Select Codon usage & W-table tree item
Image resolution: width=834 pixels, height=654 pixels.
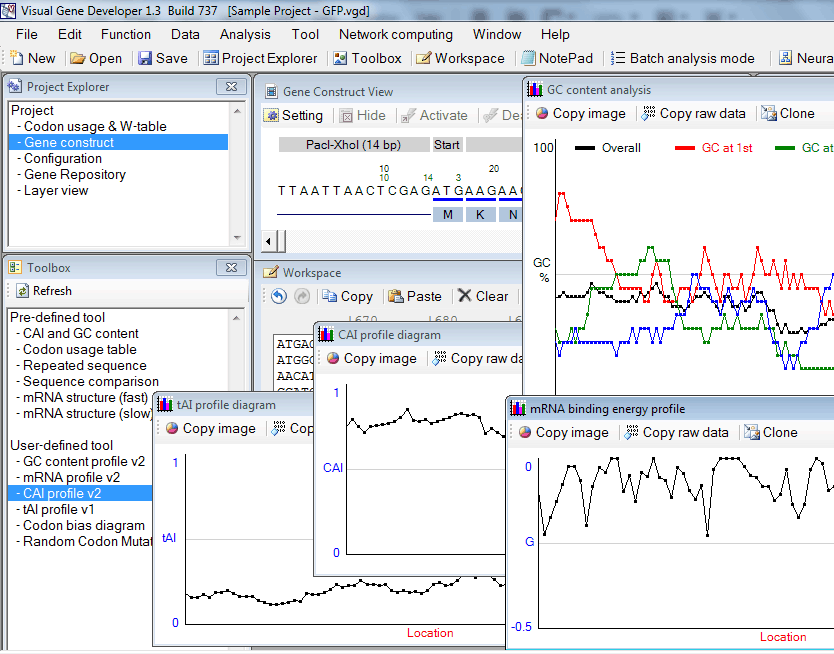pos(95,126)
